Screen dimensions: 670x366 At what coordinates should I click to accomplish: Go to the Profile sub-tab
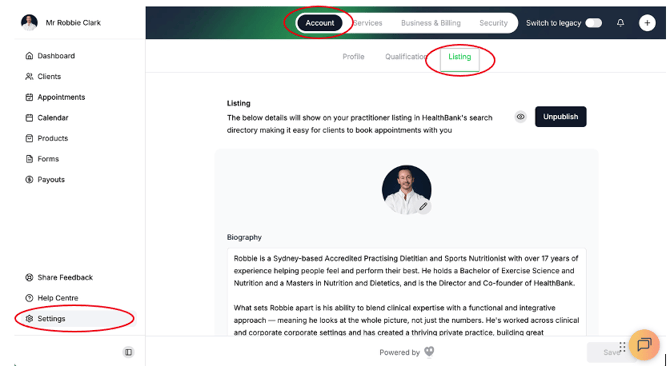pyautogui.click(x=353, y=56)
